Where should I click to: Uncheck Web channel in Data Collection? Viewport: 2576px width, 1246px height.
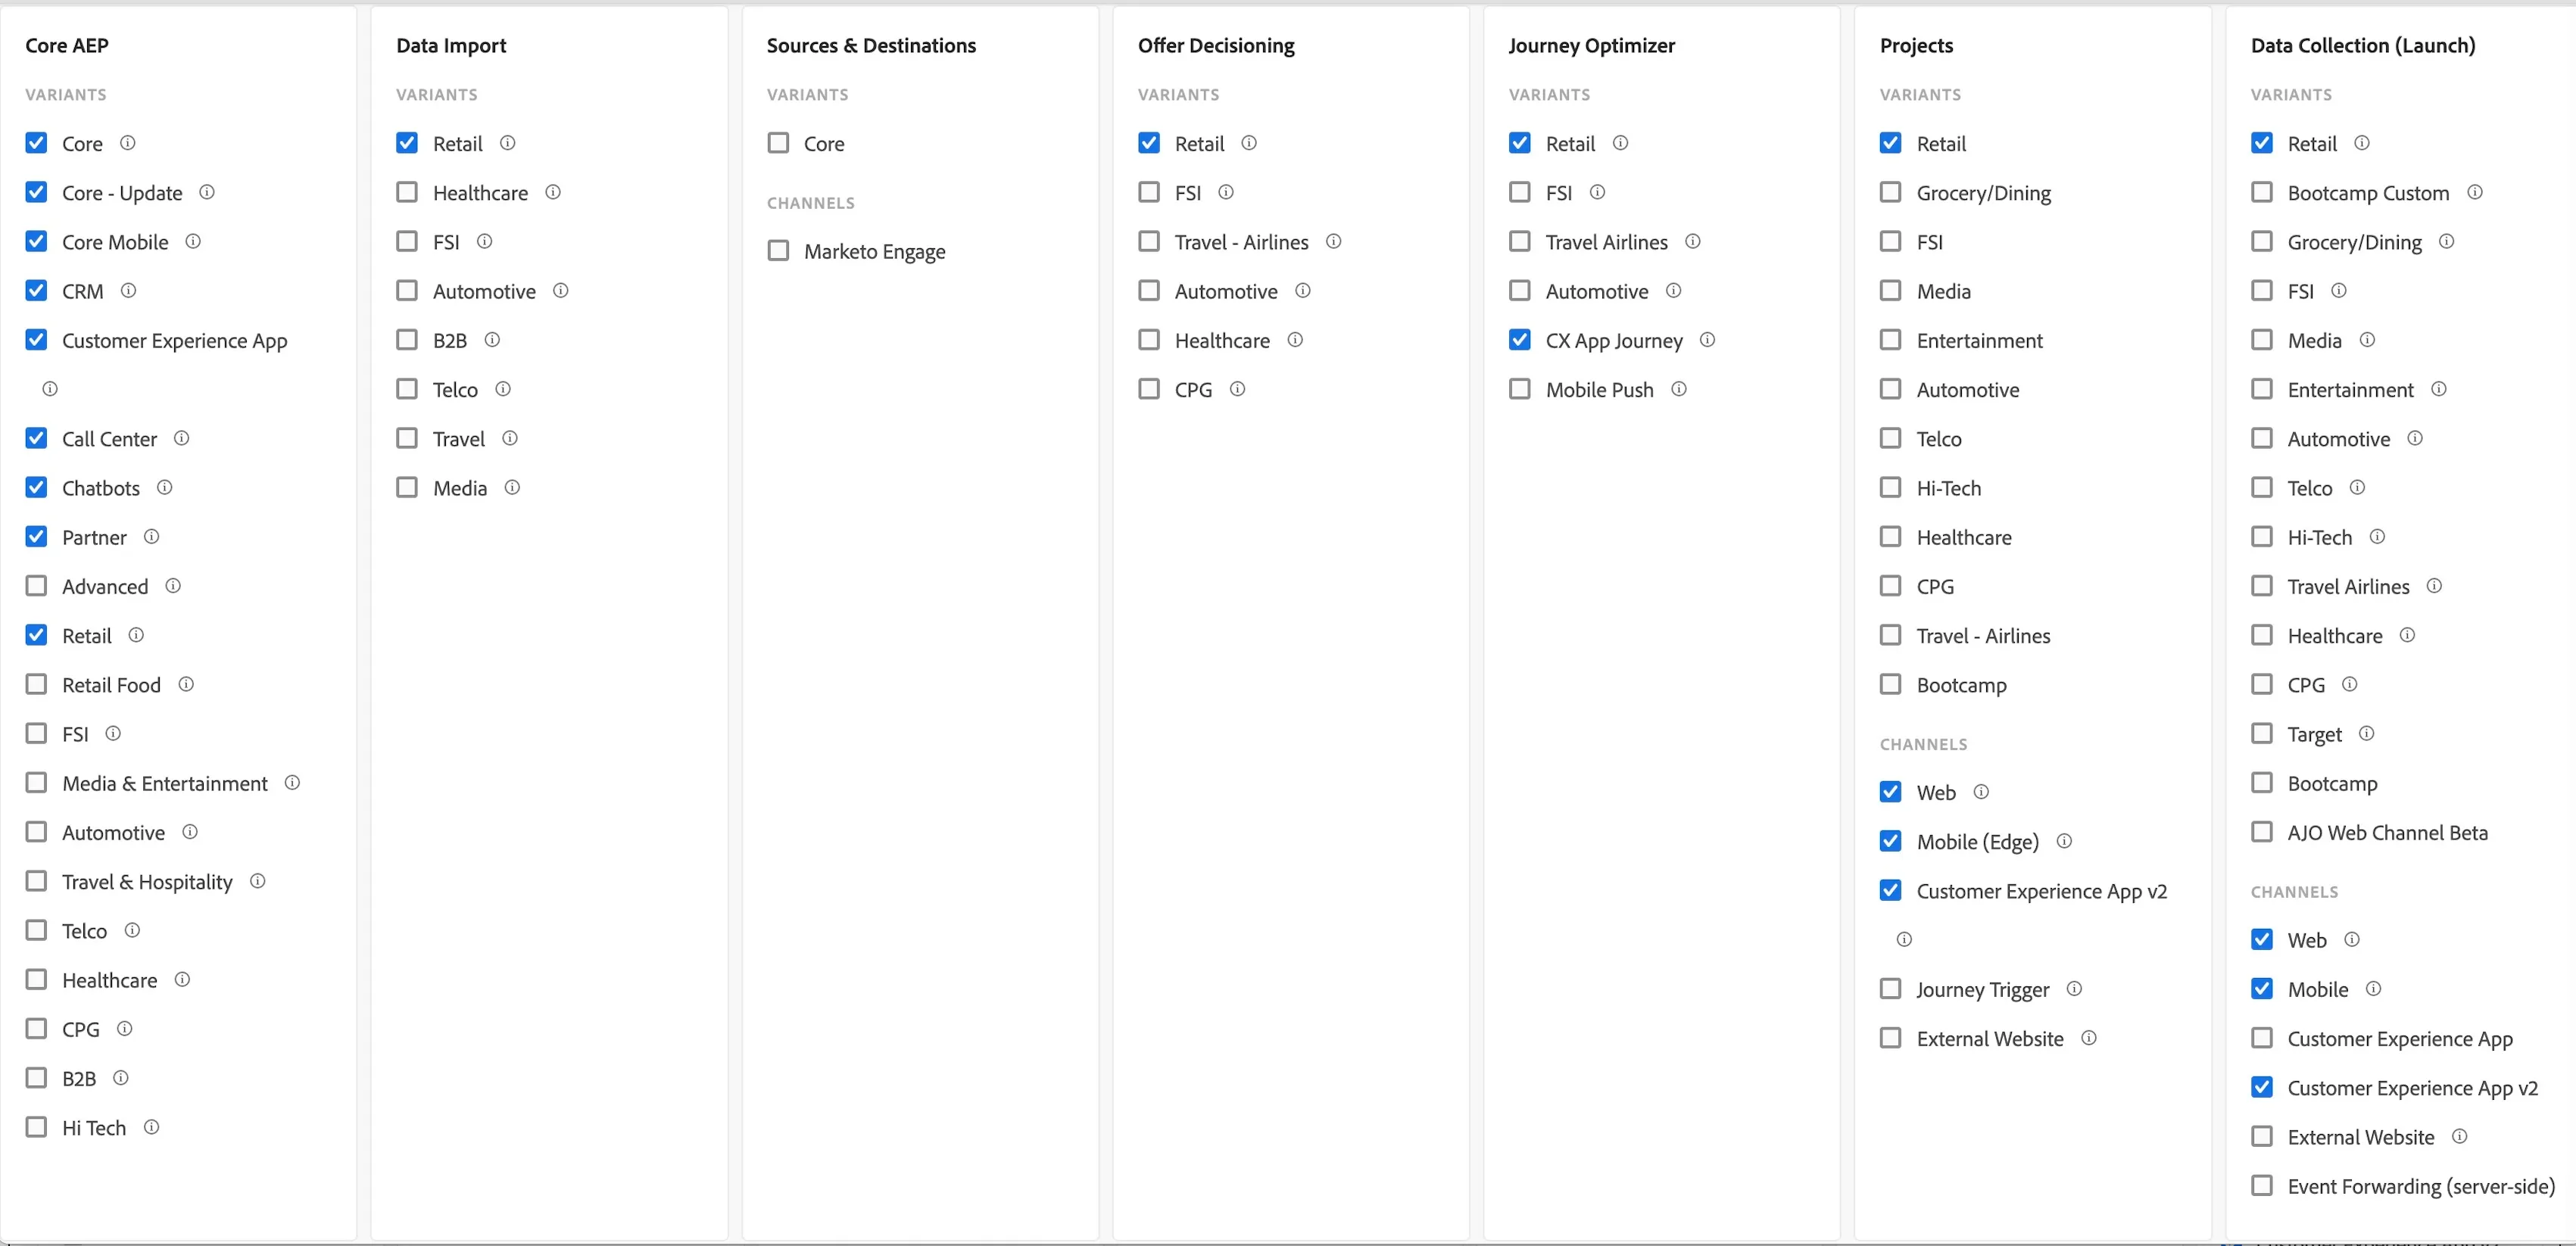tap(2262, 939)
